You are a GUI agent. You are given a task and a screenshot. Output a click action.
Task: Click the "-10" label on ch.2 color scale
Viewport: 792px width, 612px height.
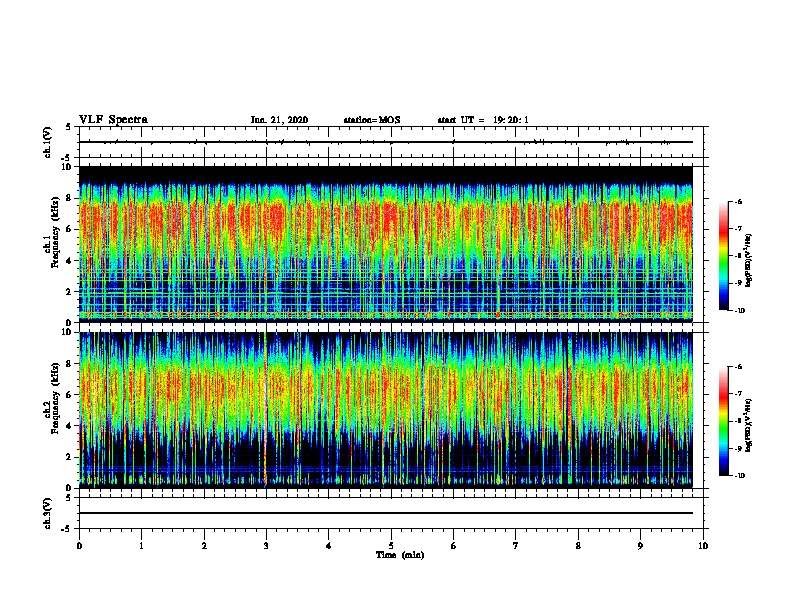739,476
